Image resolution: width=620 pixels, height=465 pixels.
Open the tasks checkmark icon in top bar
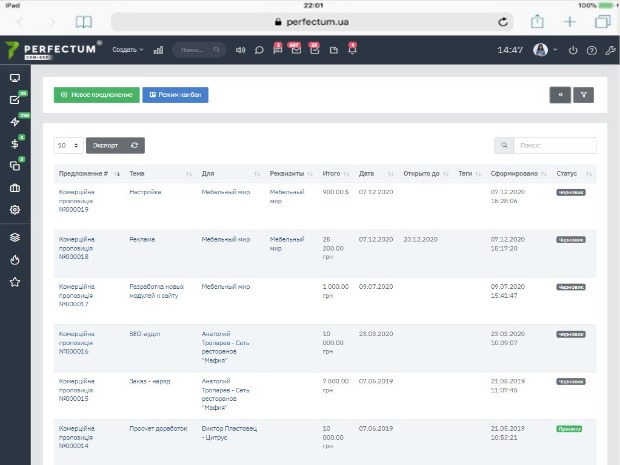point(314,49)
